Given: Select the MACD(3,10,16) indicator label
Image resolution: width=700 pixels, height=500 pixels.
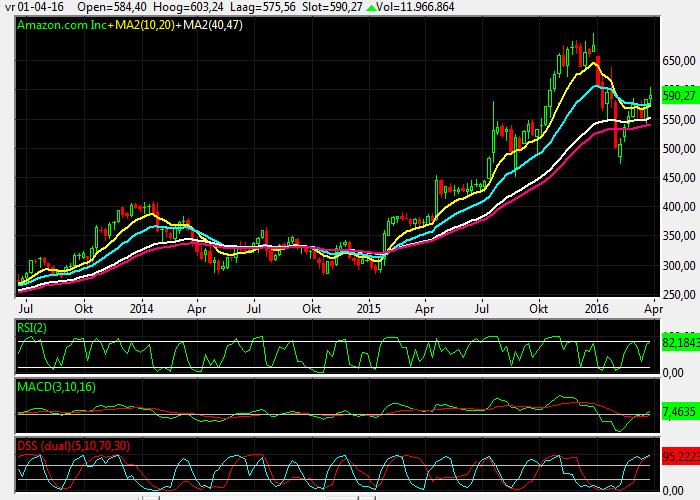Looking at the screenshot, I should click(x=56, y=387).
